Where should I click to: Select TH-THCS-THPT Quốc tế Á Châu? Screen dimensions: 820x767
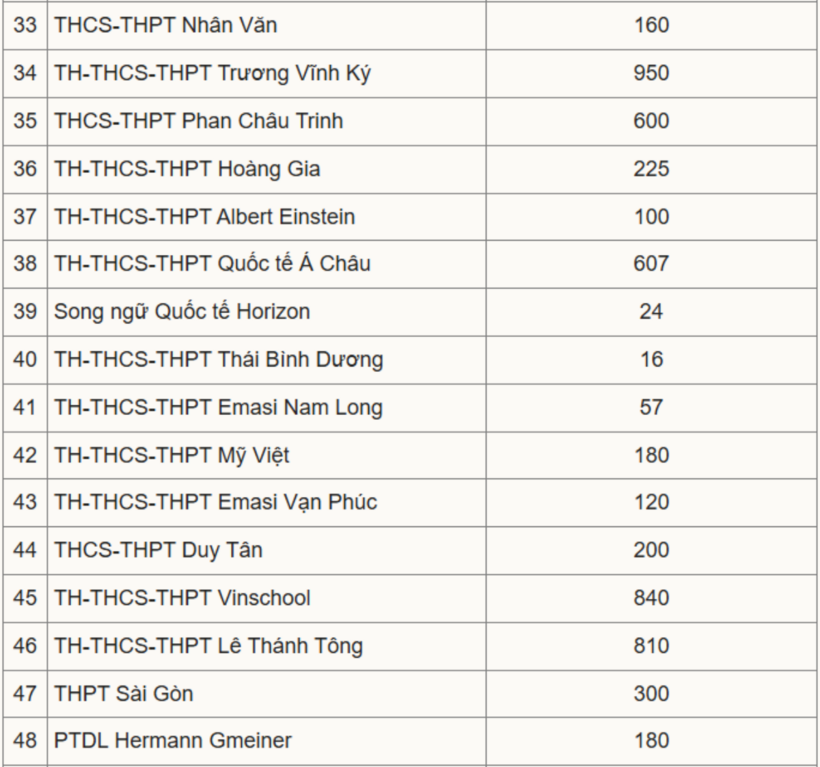tap(212, 264)
